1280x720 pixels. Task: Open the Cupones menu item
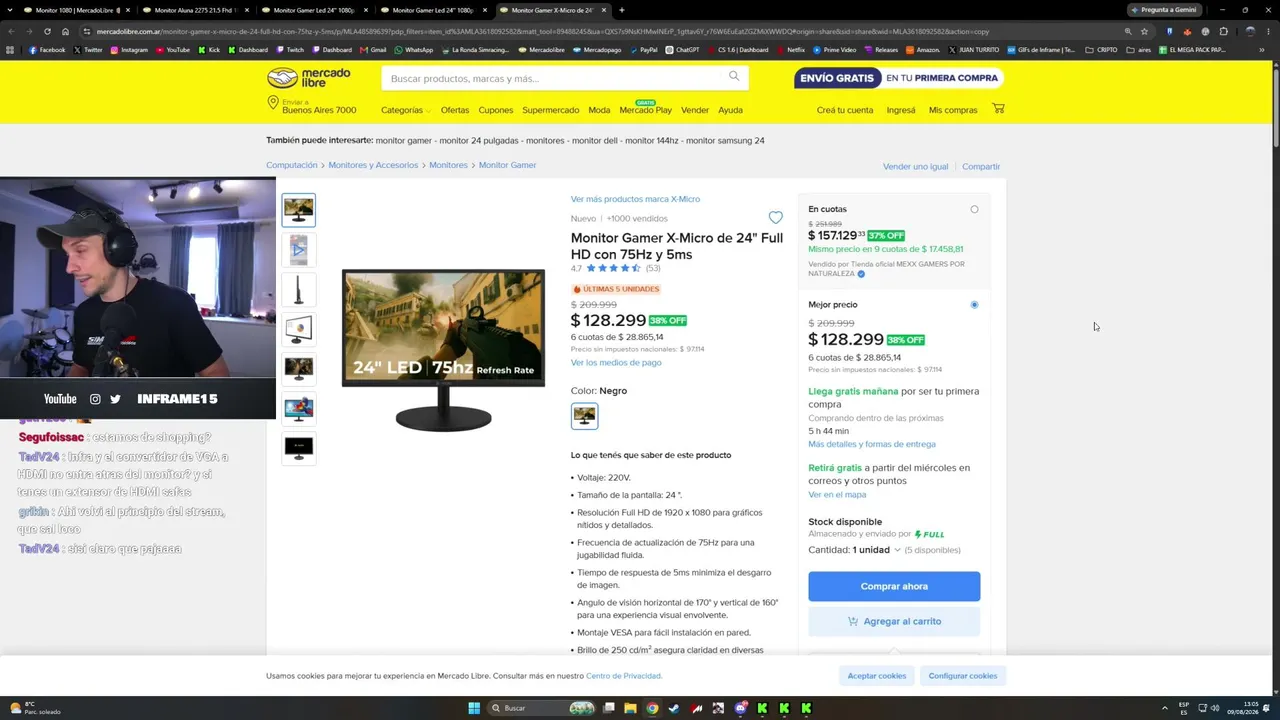[496, 110]
